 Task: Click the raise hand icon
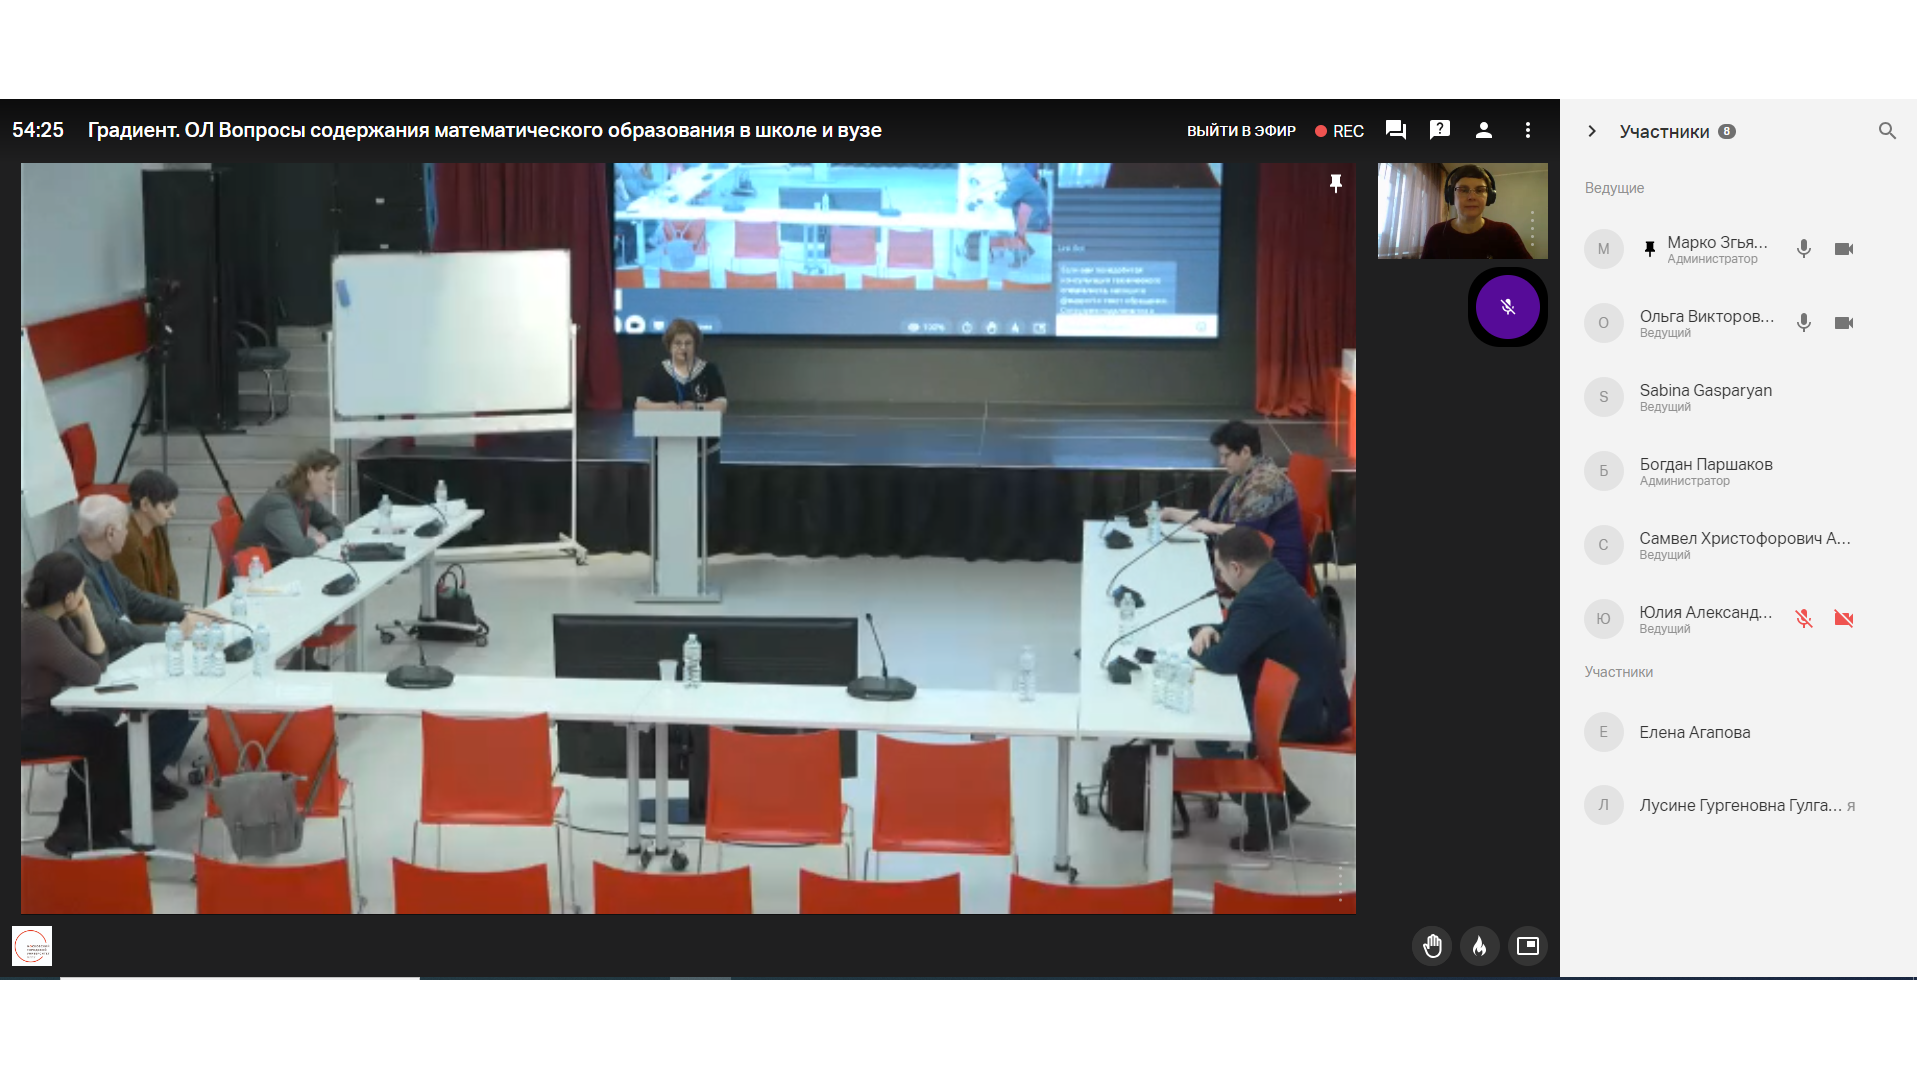(x=1432, y=946)
